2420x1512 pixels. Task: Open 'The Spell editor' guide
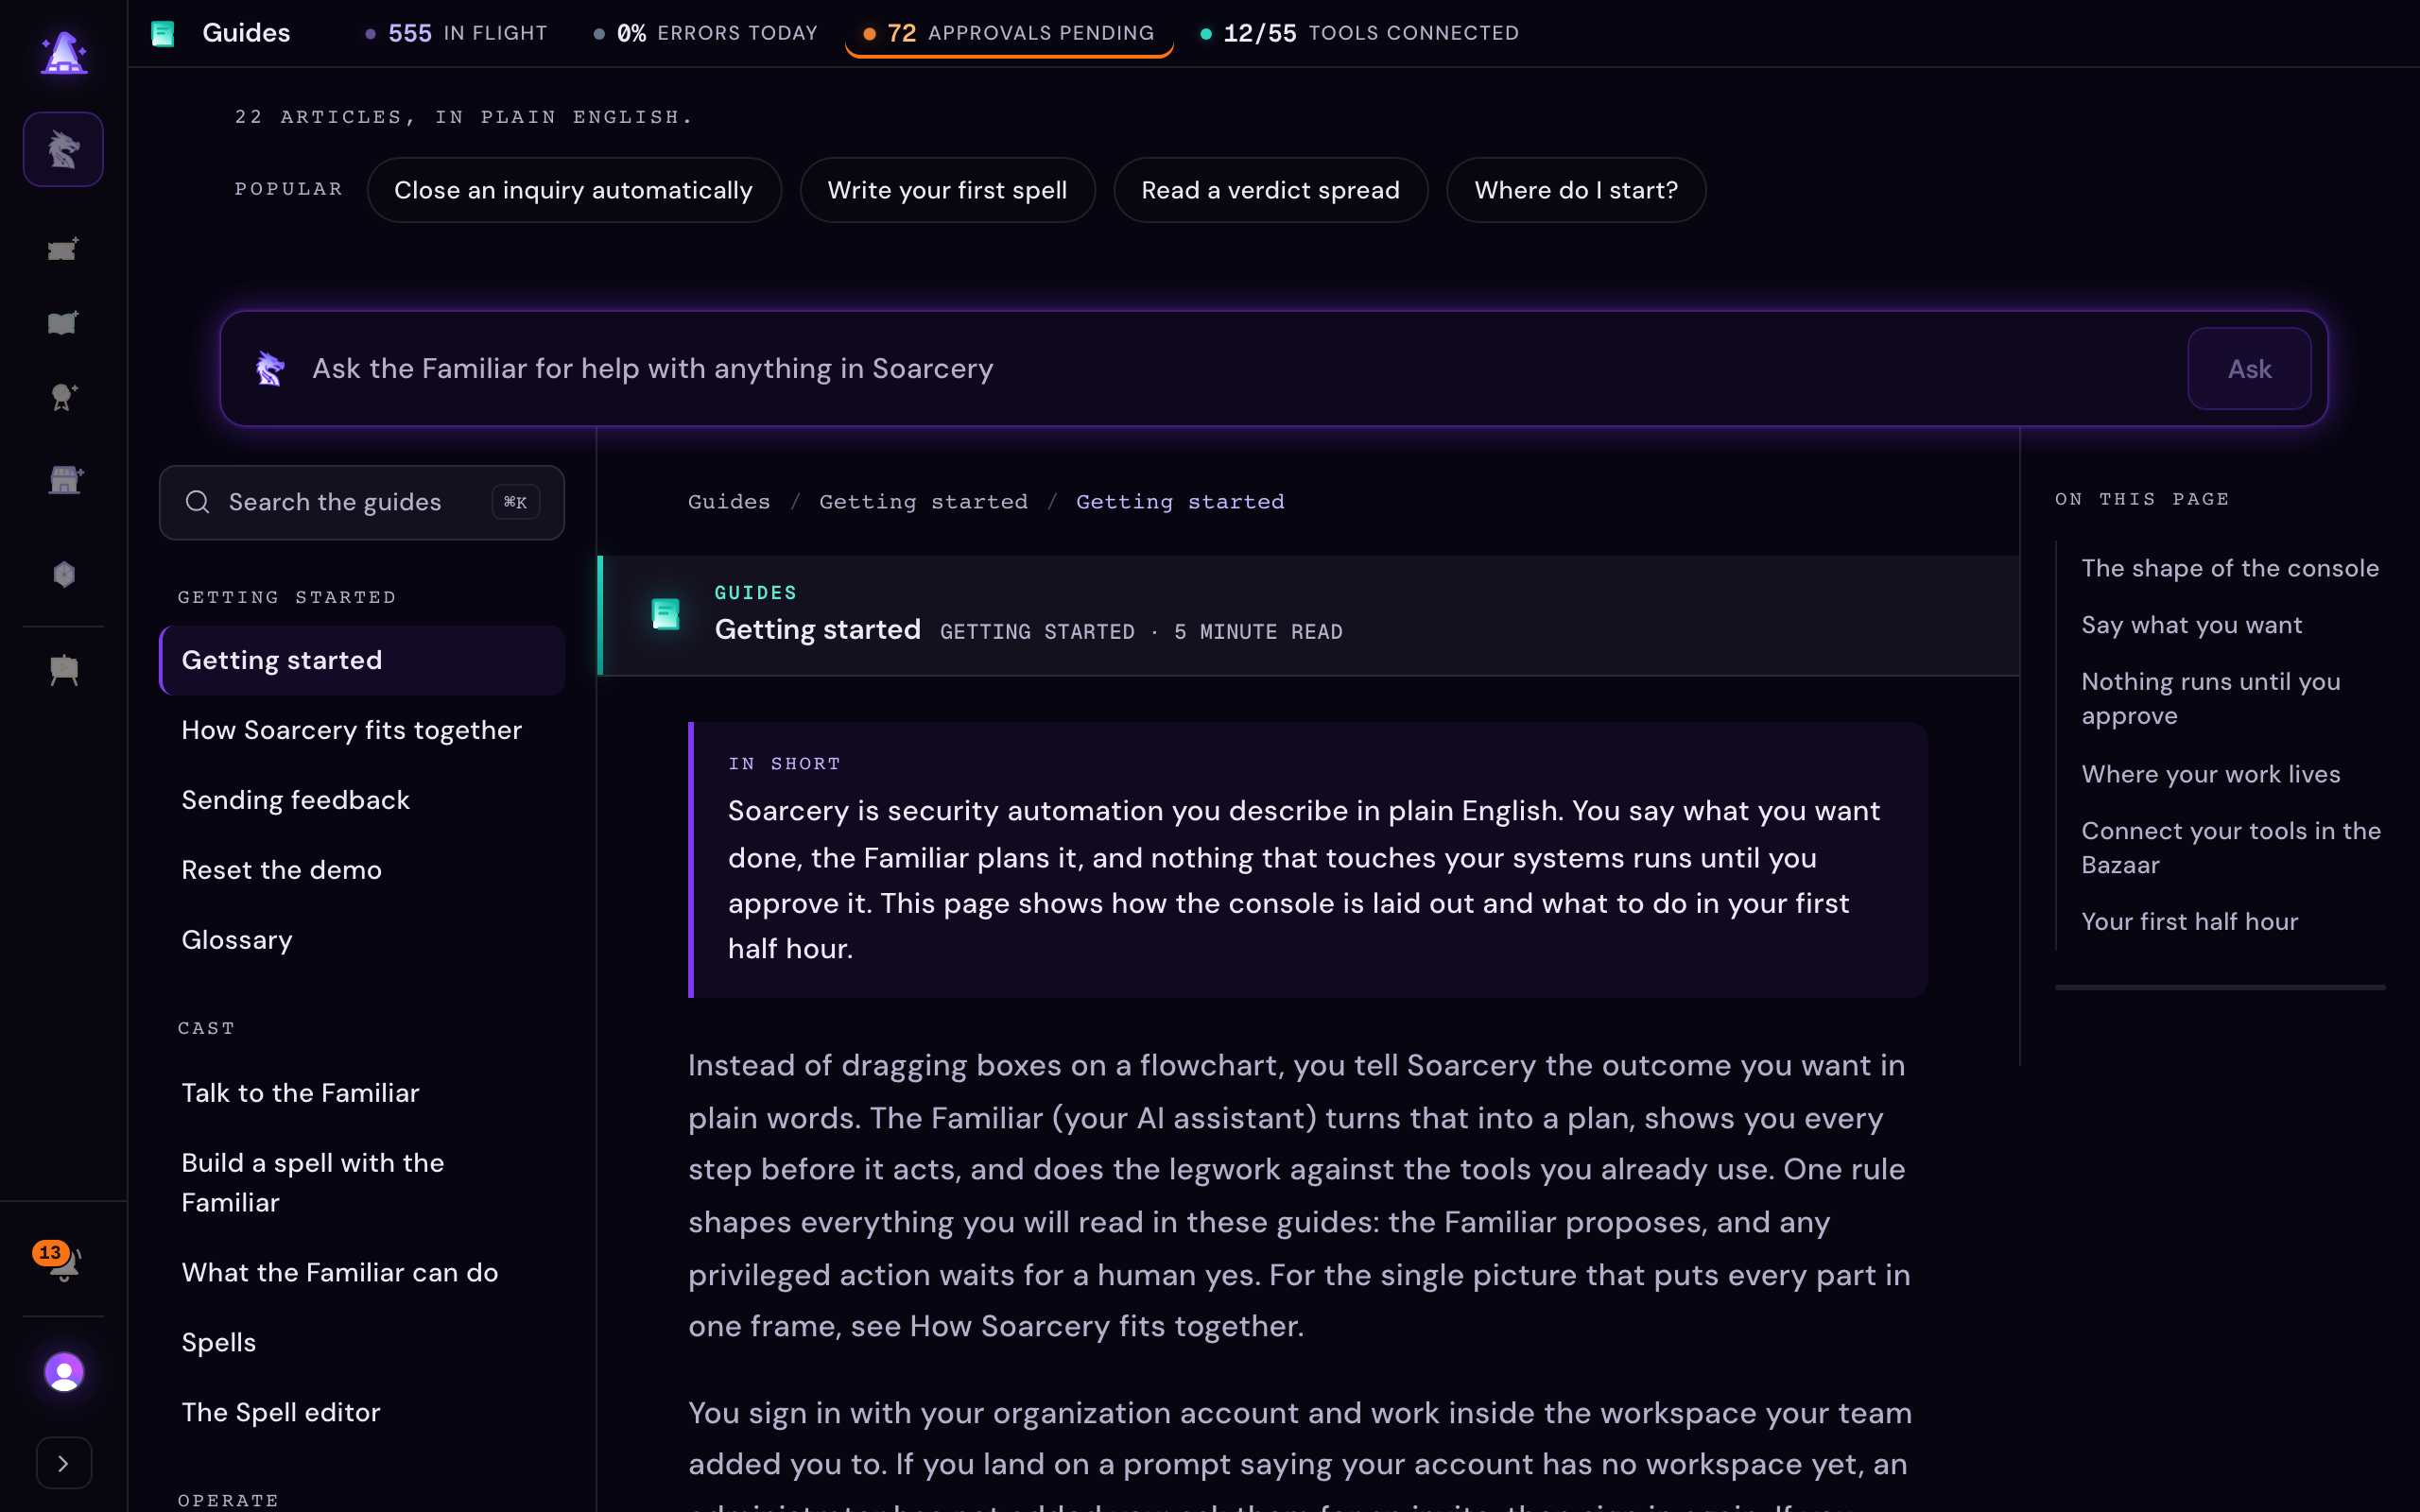(x=362, y=1412)
